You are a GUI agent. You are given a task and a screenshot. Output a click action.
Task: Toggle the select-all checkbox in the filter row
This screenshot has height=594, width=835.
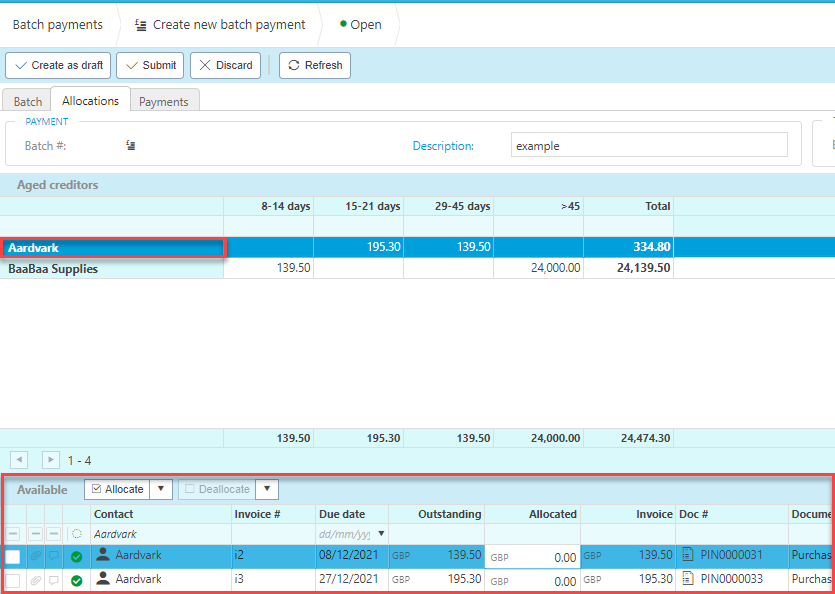click(x=13, y=535)
